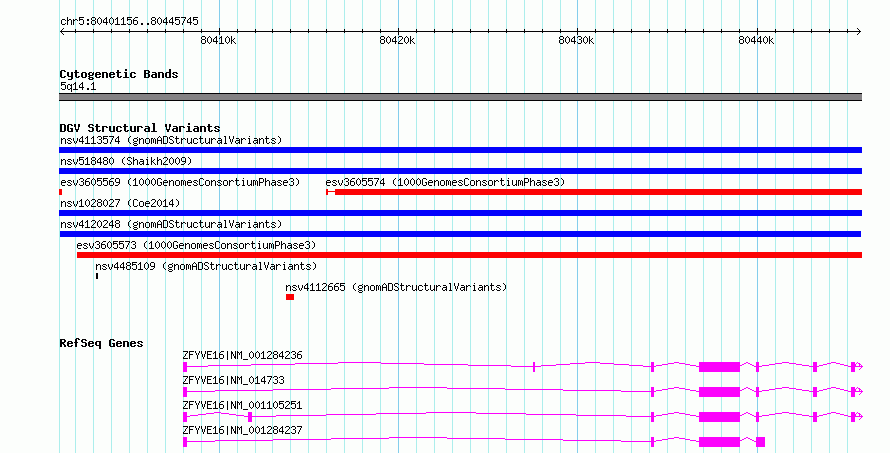Click the 80440k ruler label
The width and height of the screenshot is (890, 453).
756,40
